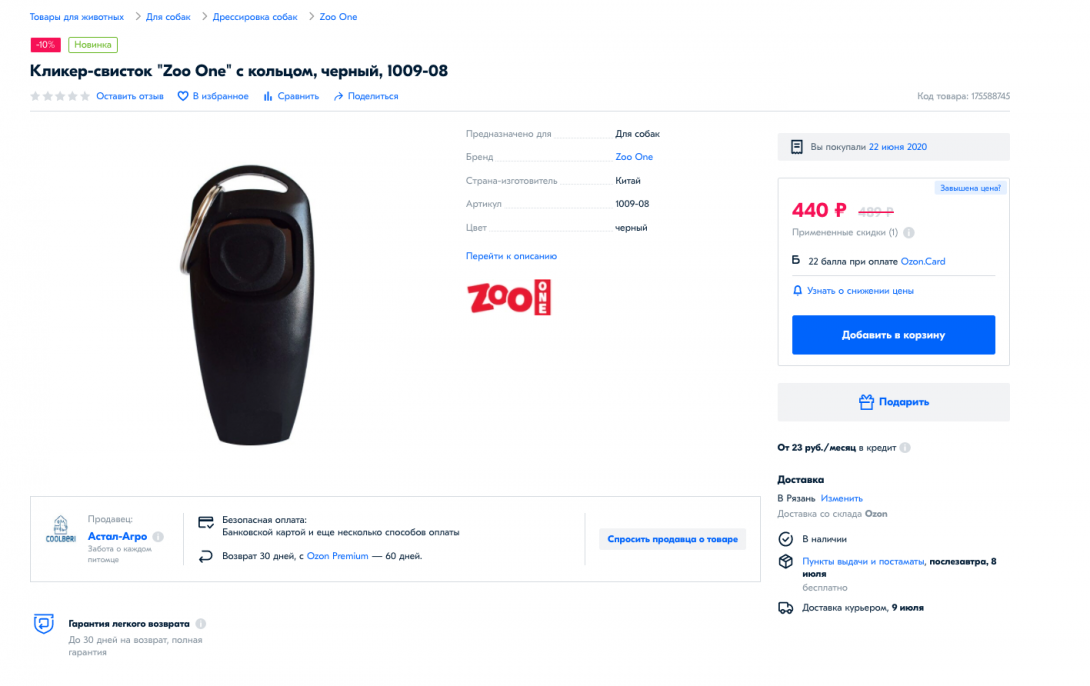Click the share arrow icon

click(339, 96)
